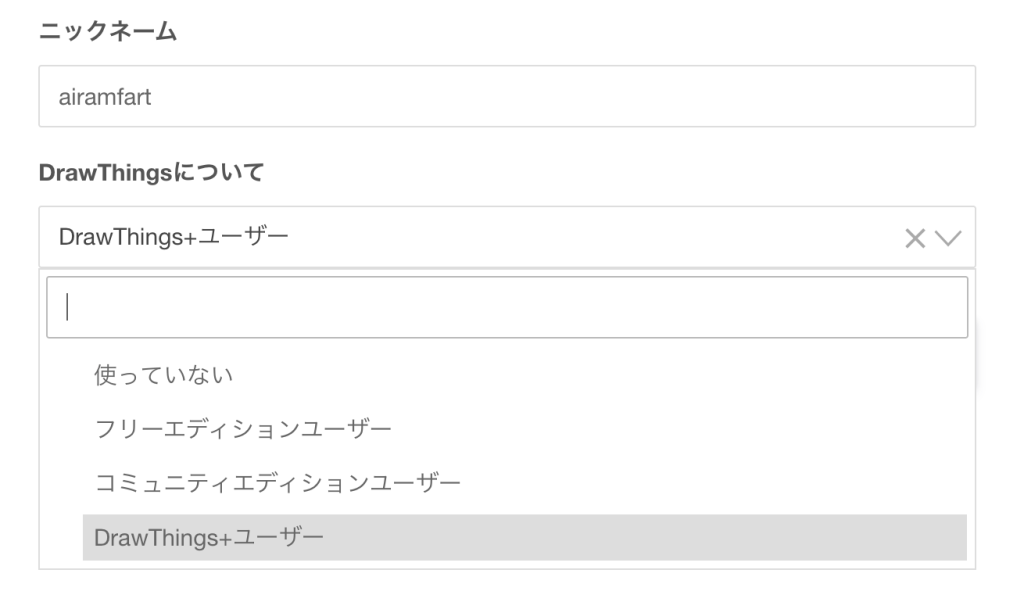Click the ニックネーム field label
Viewport: 1024px width, 602px height.
pos(108,32)
